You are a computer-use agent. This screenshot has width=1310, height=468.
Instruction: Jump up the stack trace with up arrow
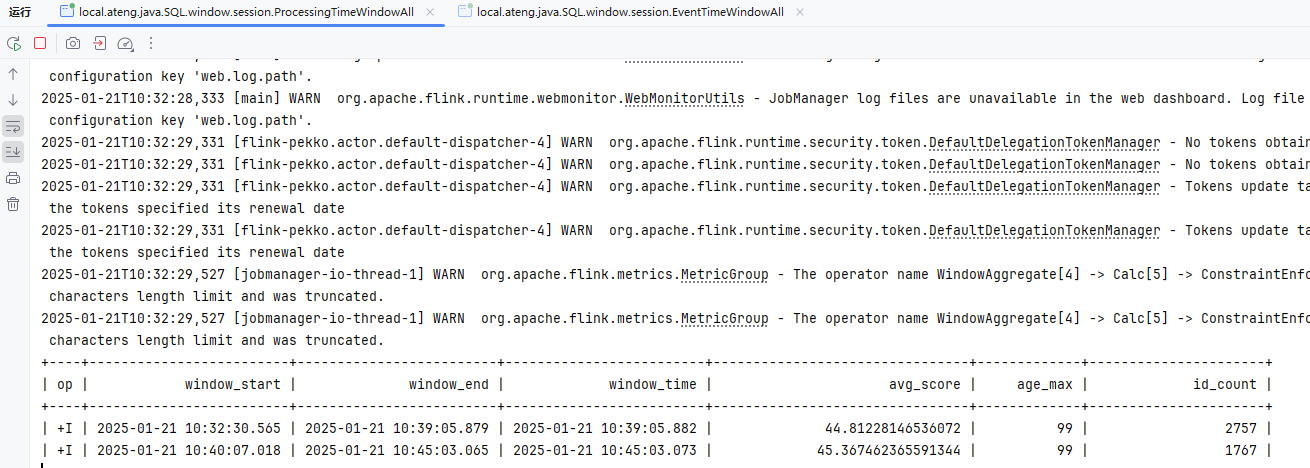13,74
